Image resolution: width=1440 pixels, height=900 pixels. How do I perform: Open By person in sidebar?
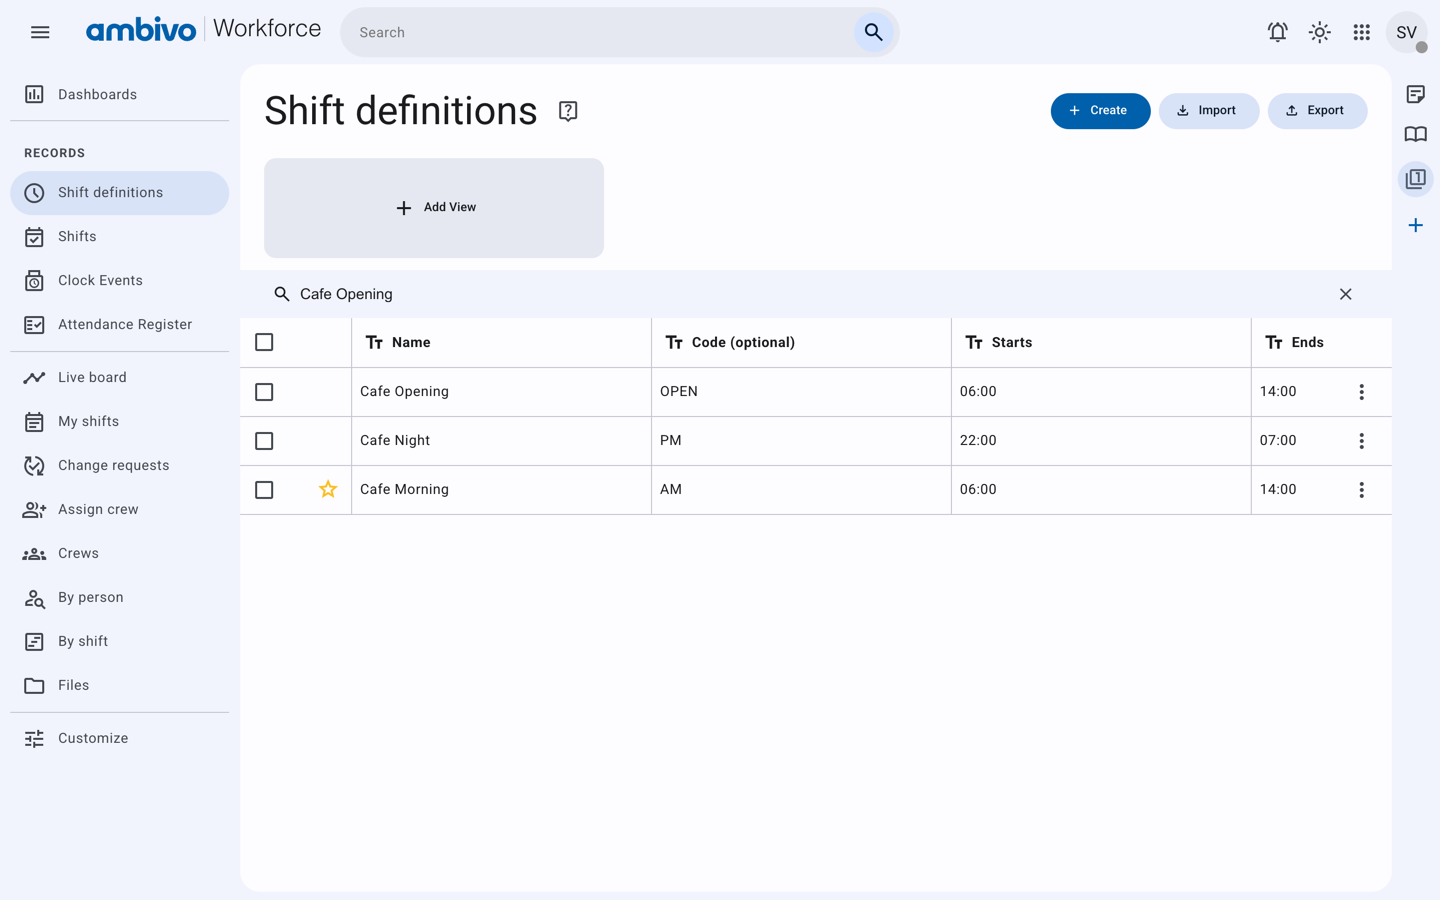[120, 598]
